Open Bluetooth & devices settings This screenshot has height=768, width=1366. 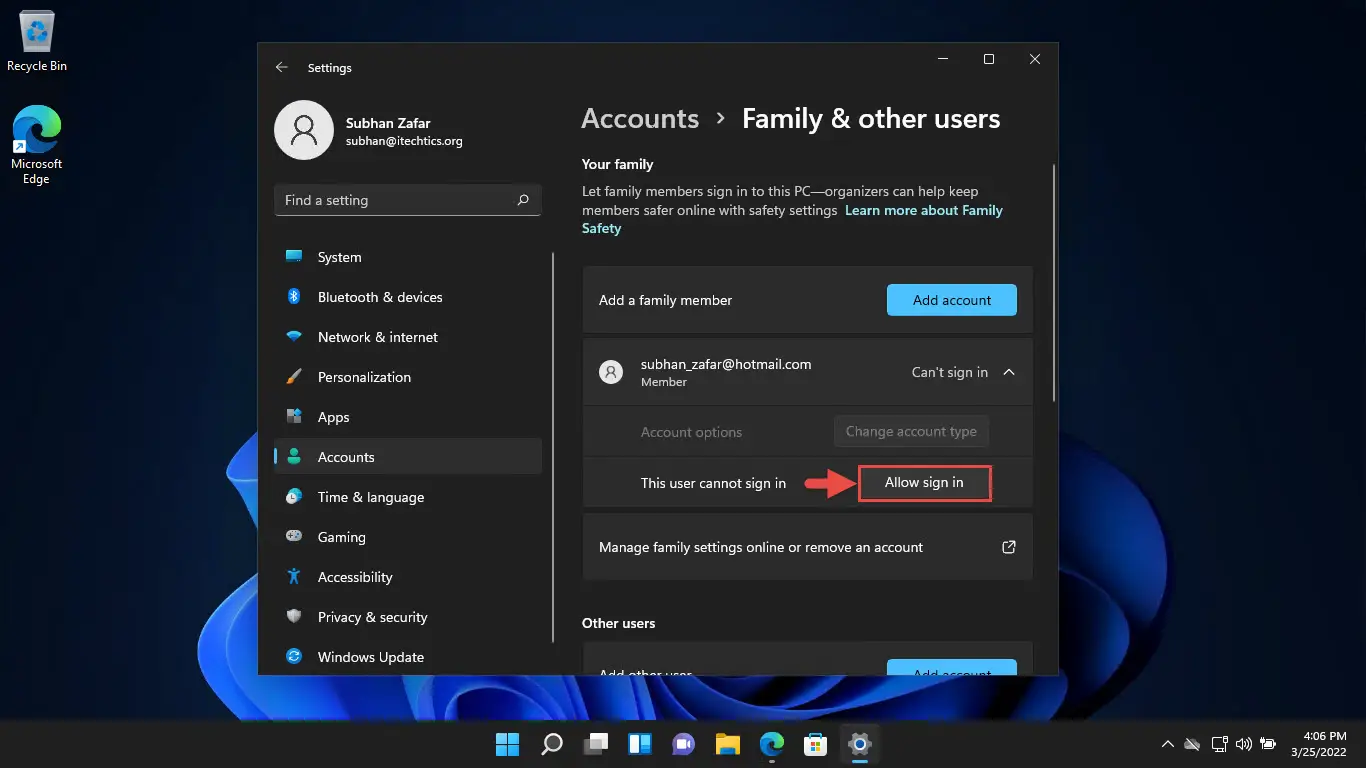408,297
